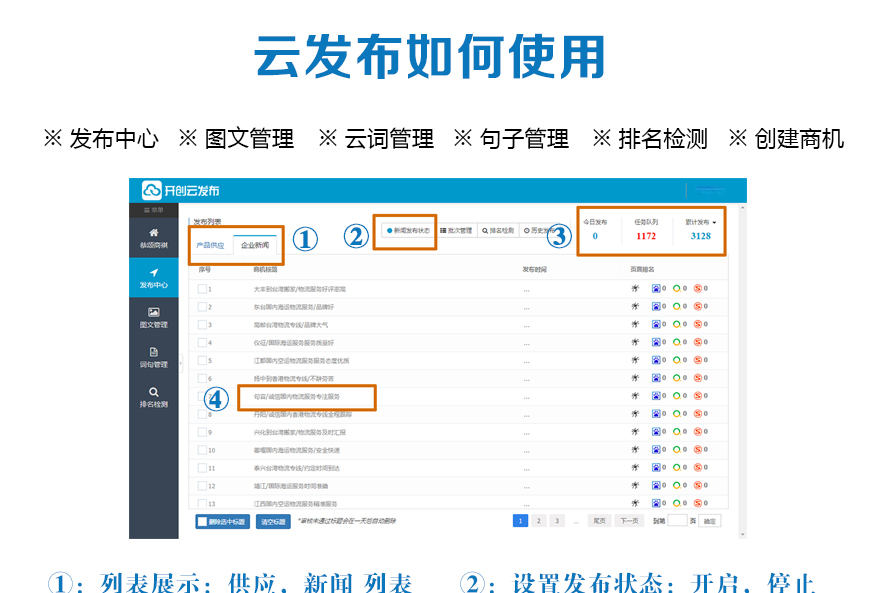Click the 累计发布 count 3128
The height and width of the screenshot is (593, 890).
pyautogui.click(x=700, y=236)
